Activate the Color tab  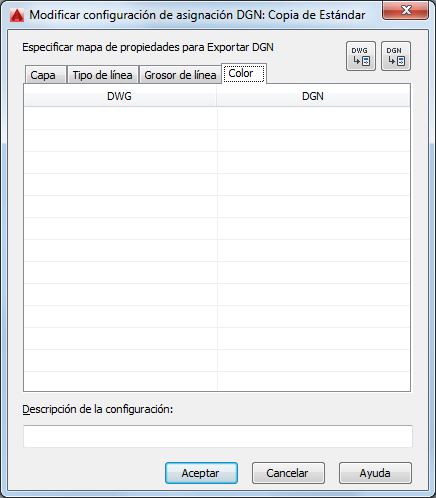[x=244, y=73]
